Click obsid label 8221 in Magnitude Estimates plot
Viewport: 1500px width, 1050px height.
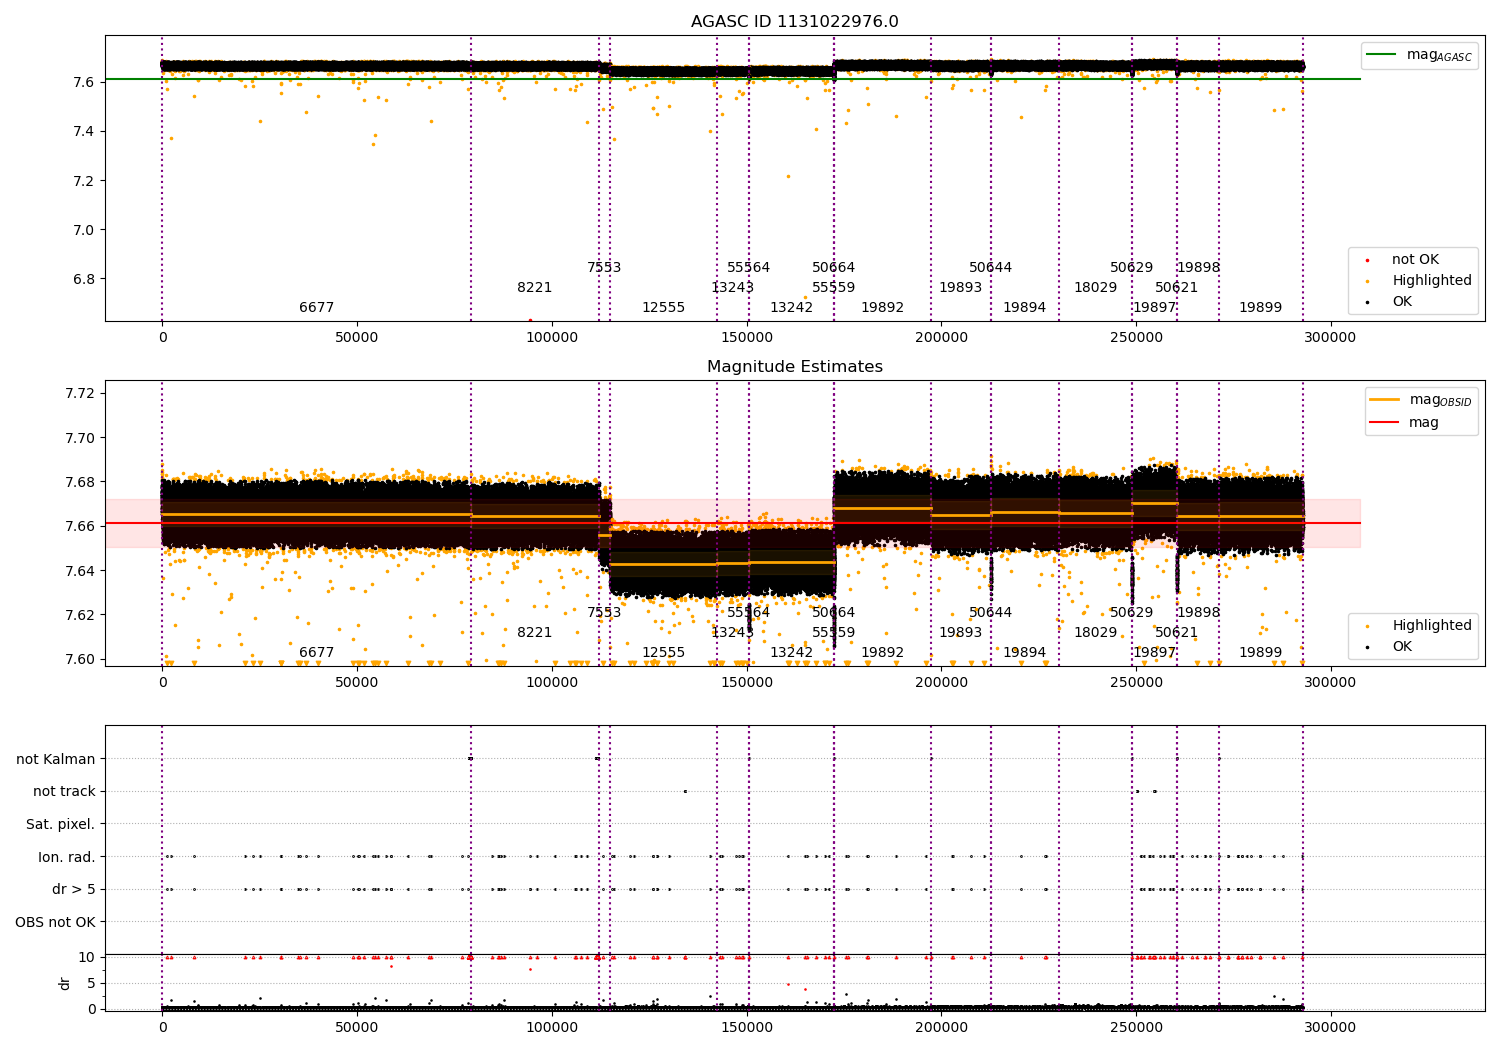click(x=535, y=633)
